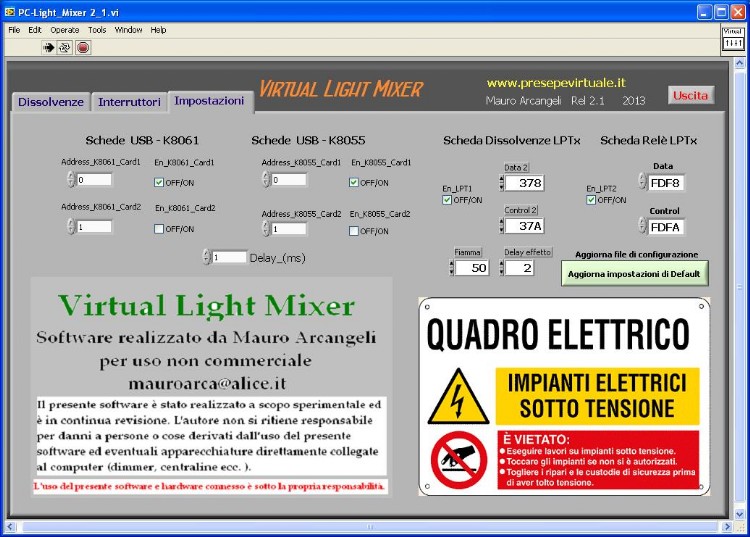Click the Delay effetto field showing 2
The width and height of the screenshot is (750, 537).
(519, 268)
